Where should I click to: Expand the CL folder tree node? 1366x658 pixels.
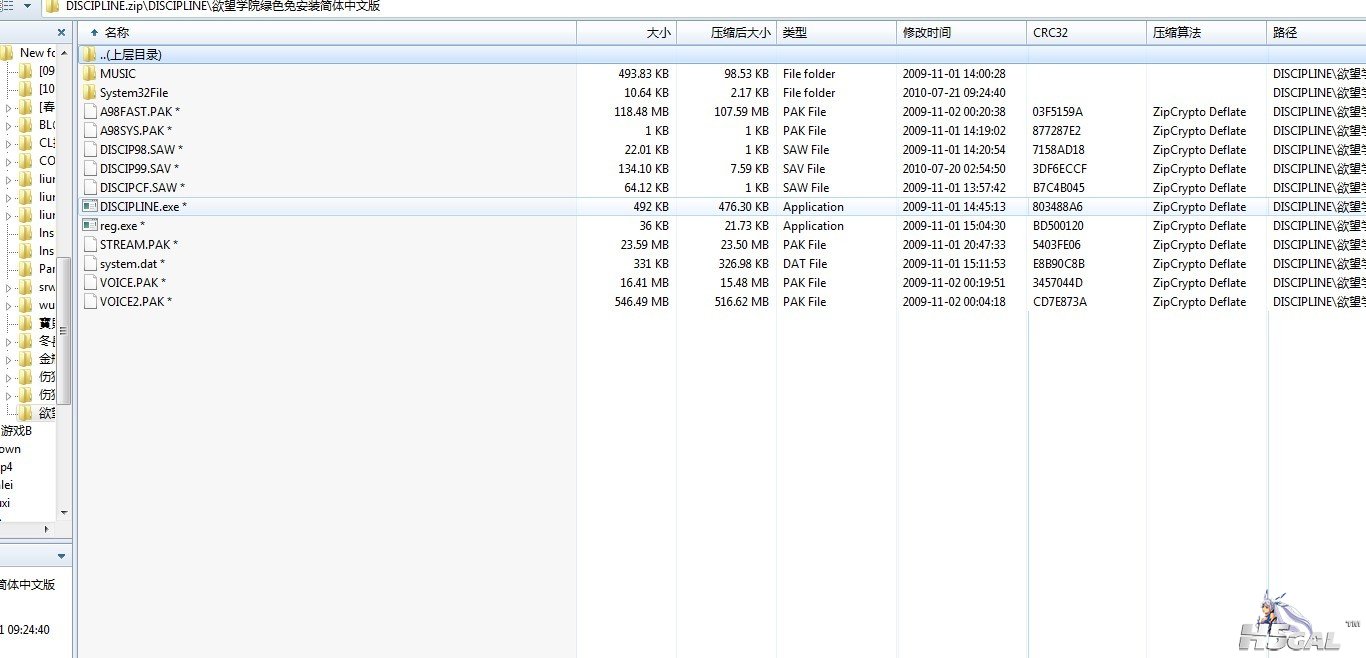[x=9, y=143]
